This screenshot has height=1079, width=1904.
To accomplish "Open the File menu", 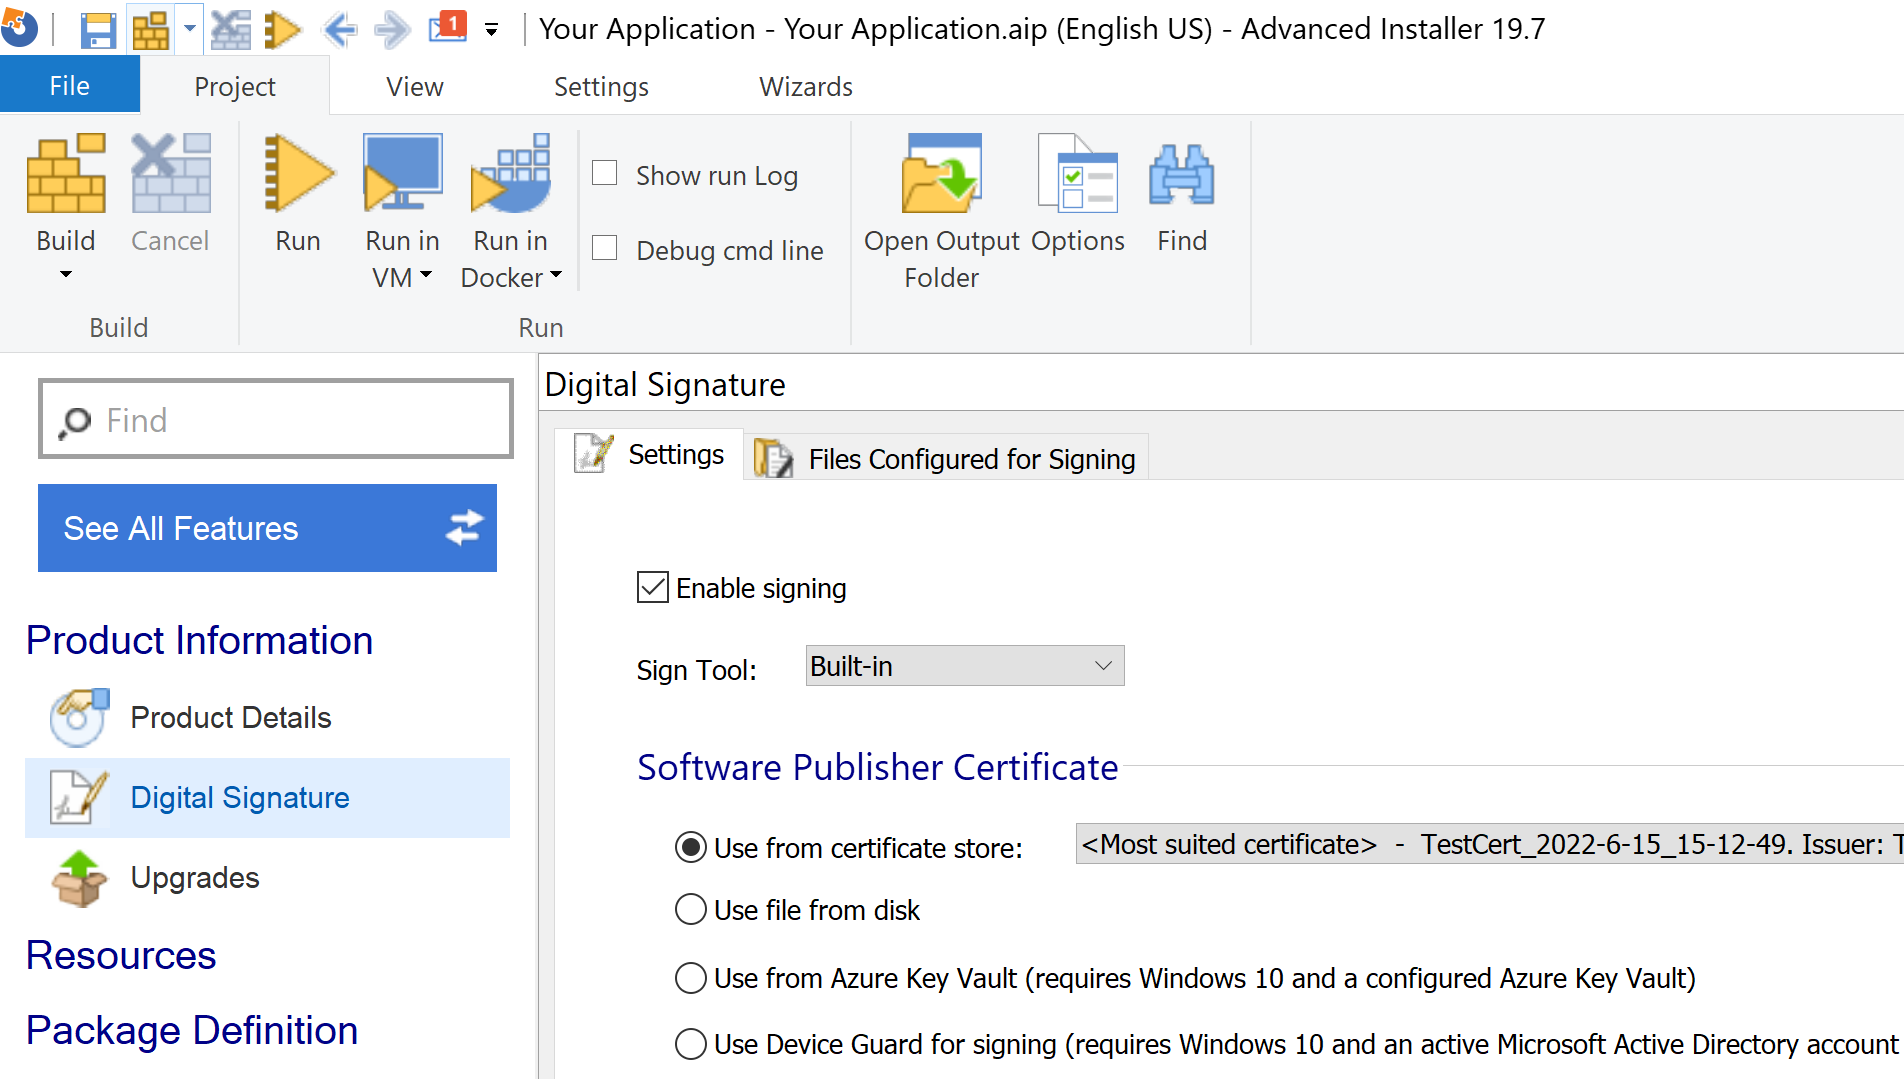I will point(70,86).
